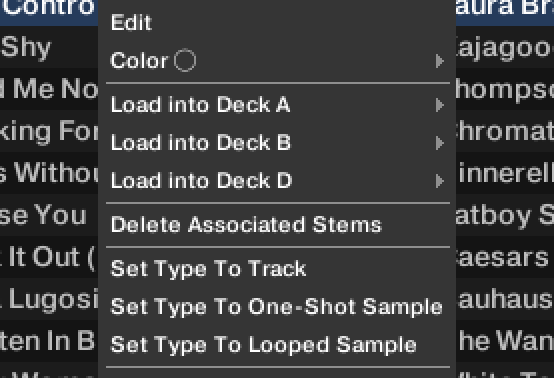554x378 pixels.
Task: Choose Set Type To Track
Action: tap(277, 269)
